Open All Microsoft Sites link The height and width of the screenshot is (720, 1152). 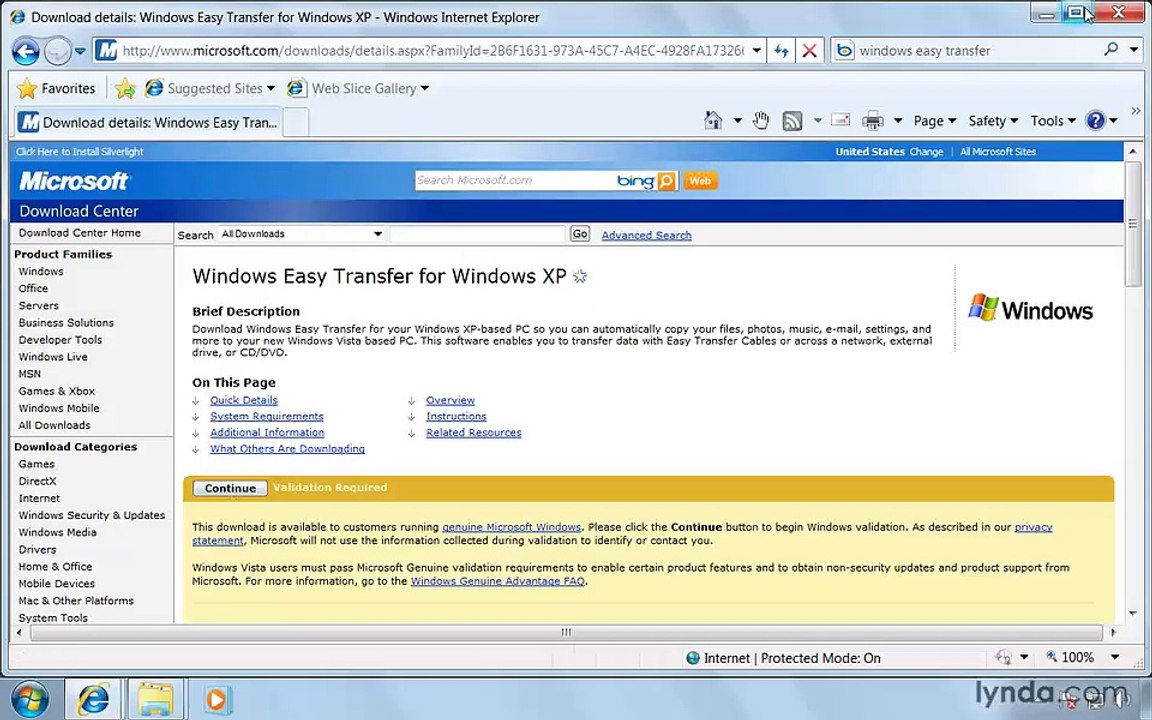(998, 151)
